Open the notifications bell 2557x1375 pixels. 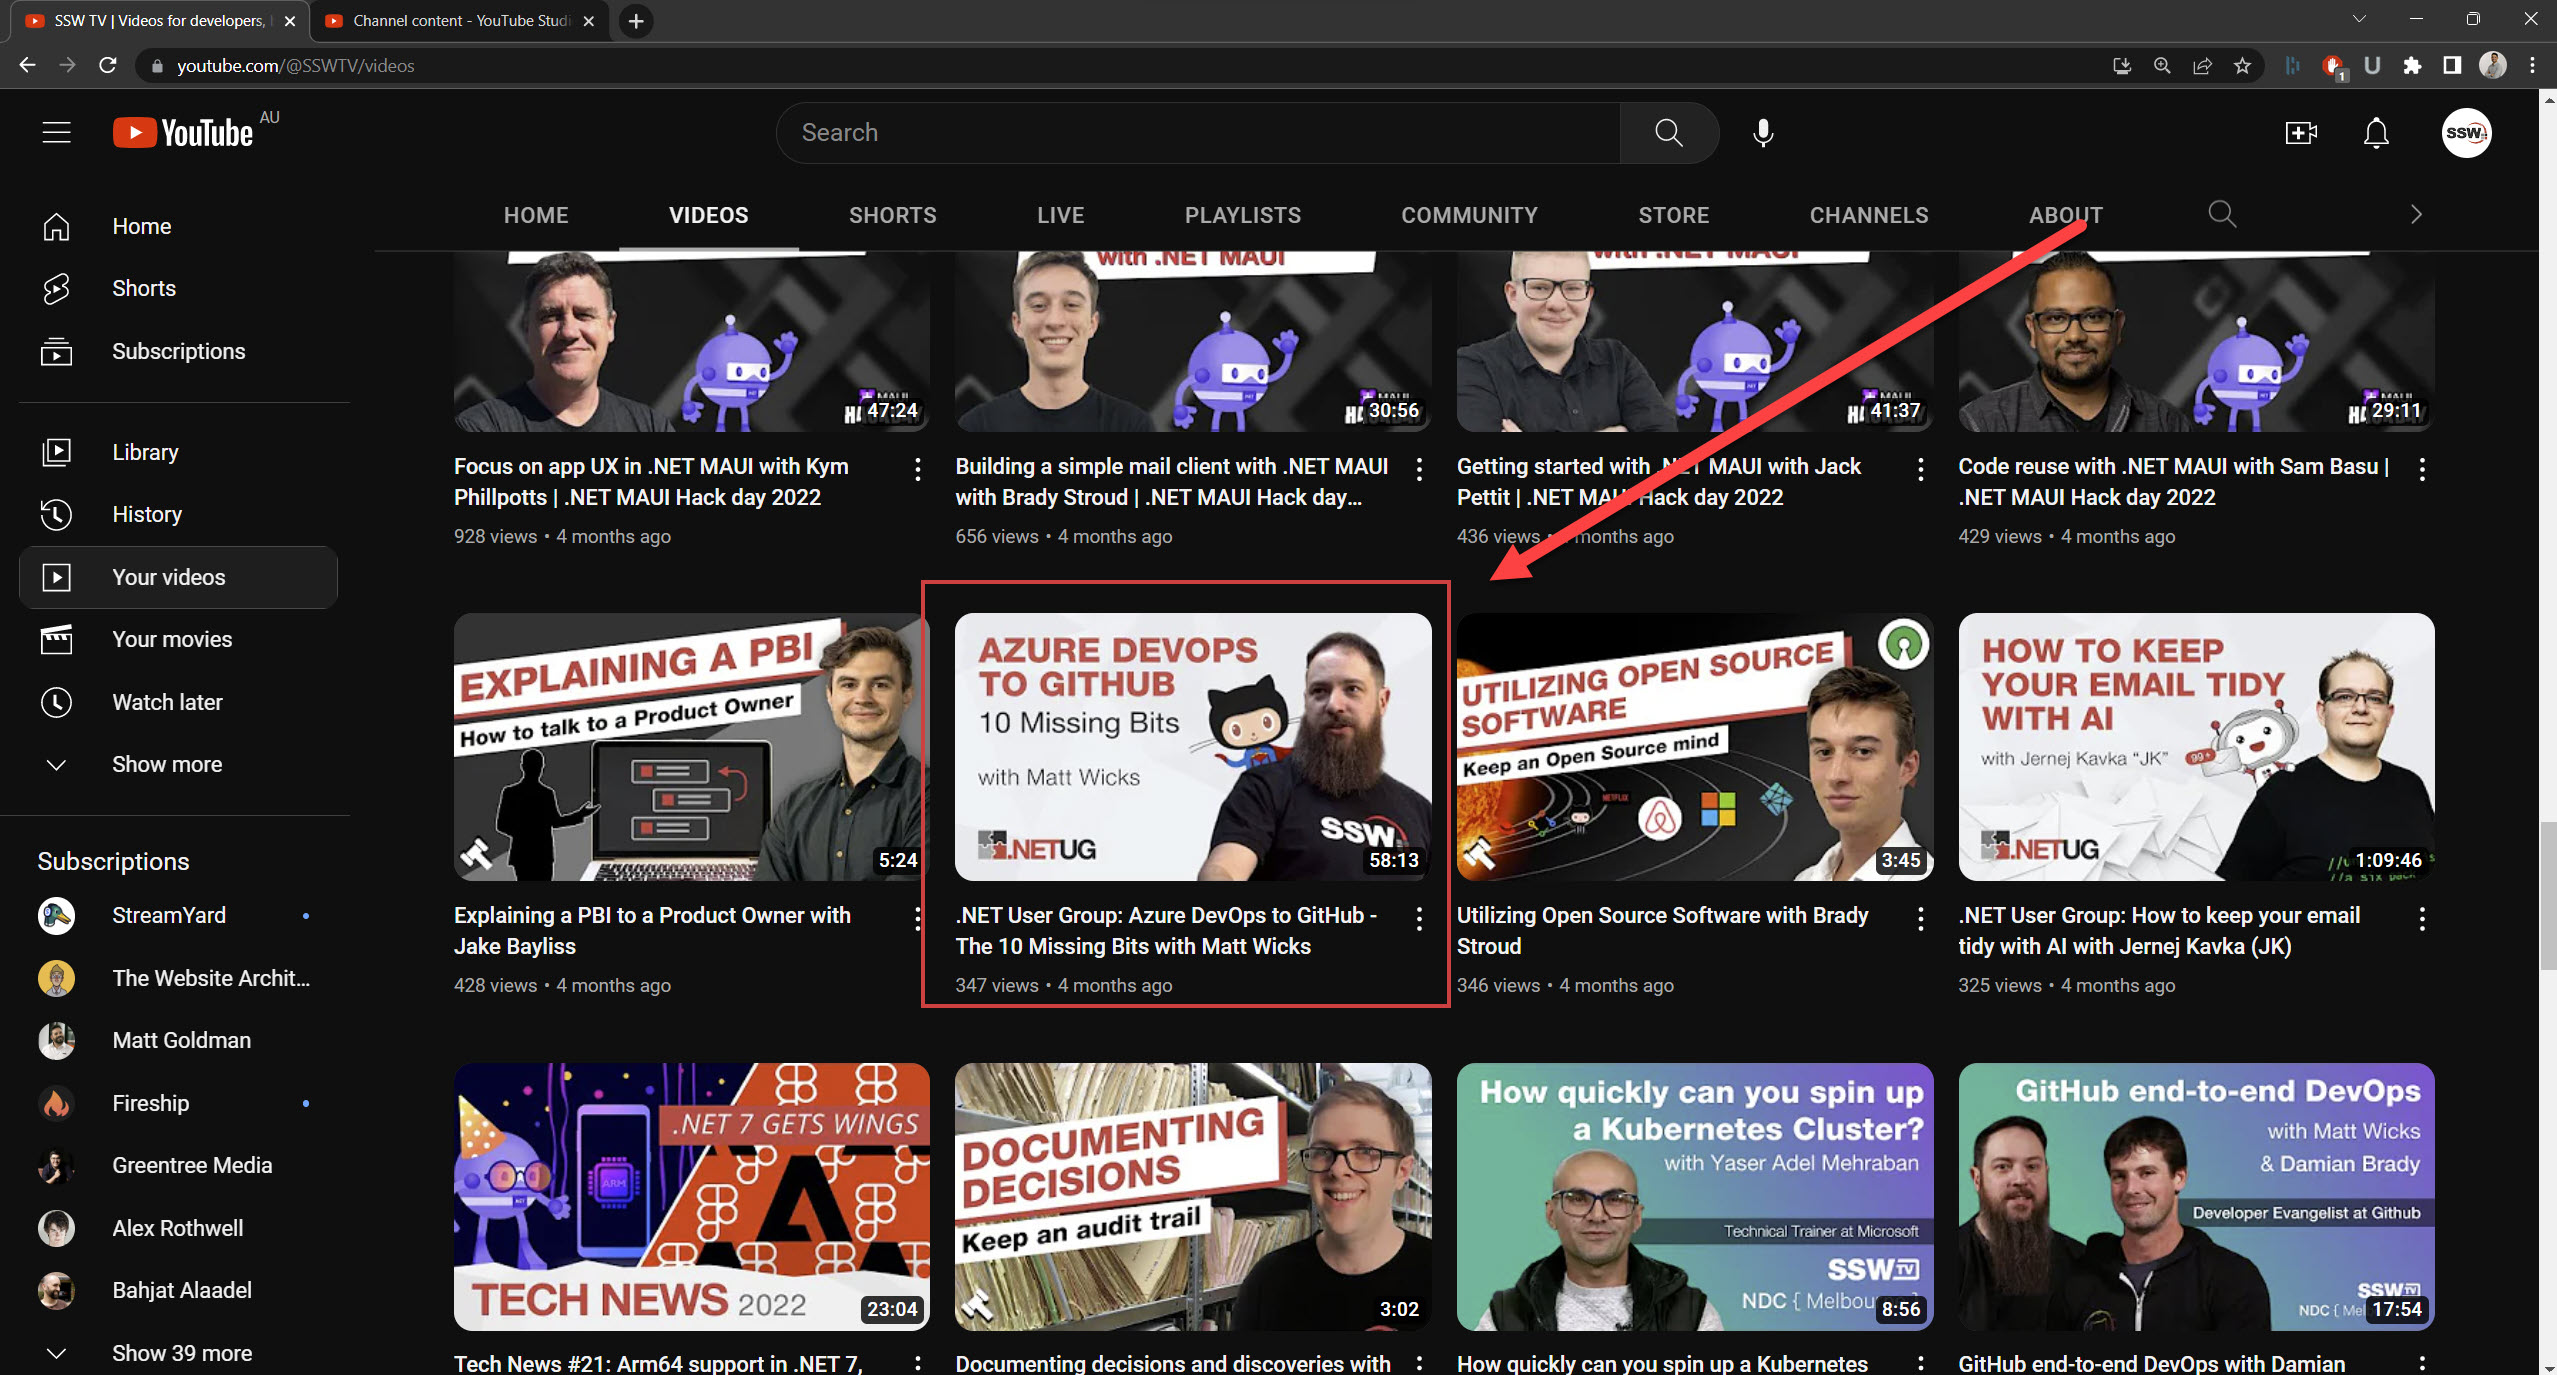click(2376, 132)
